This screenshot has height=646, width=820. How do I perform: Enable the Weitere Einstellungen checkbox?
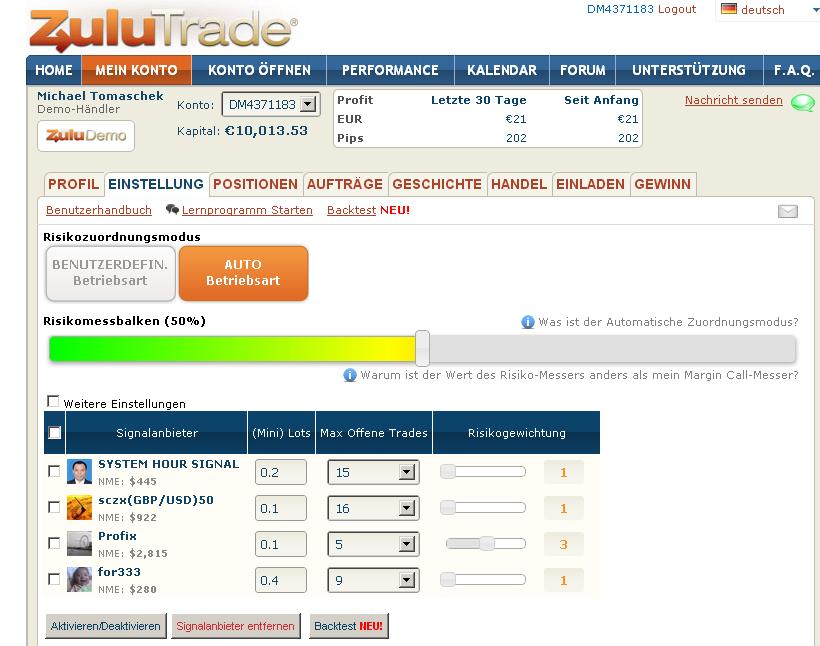[x=53, y=402]
